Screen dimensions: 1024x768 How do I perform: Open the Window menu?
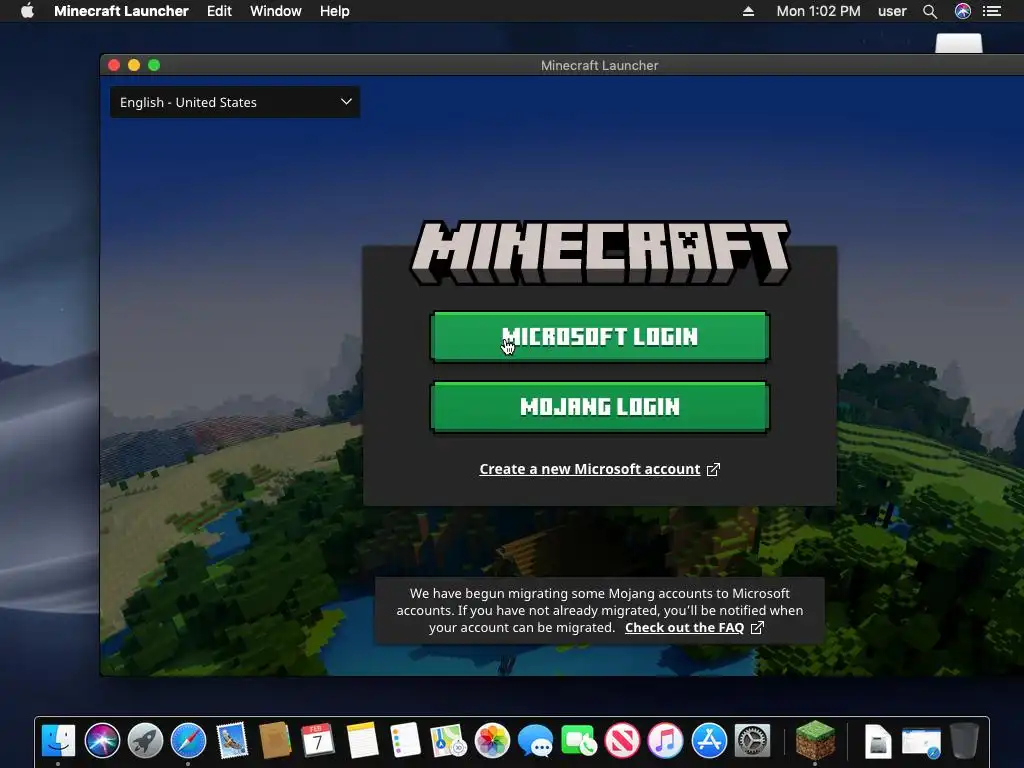(276, 11)
